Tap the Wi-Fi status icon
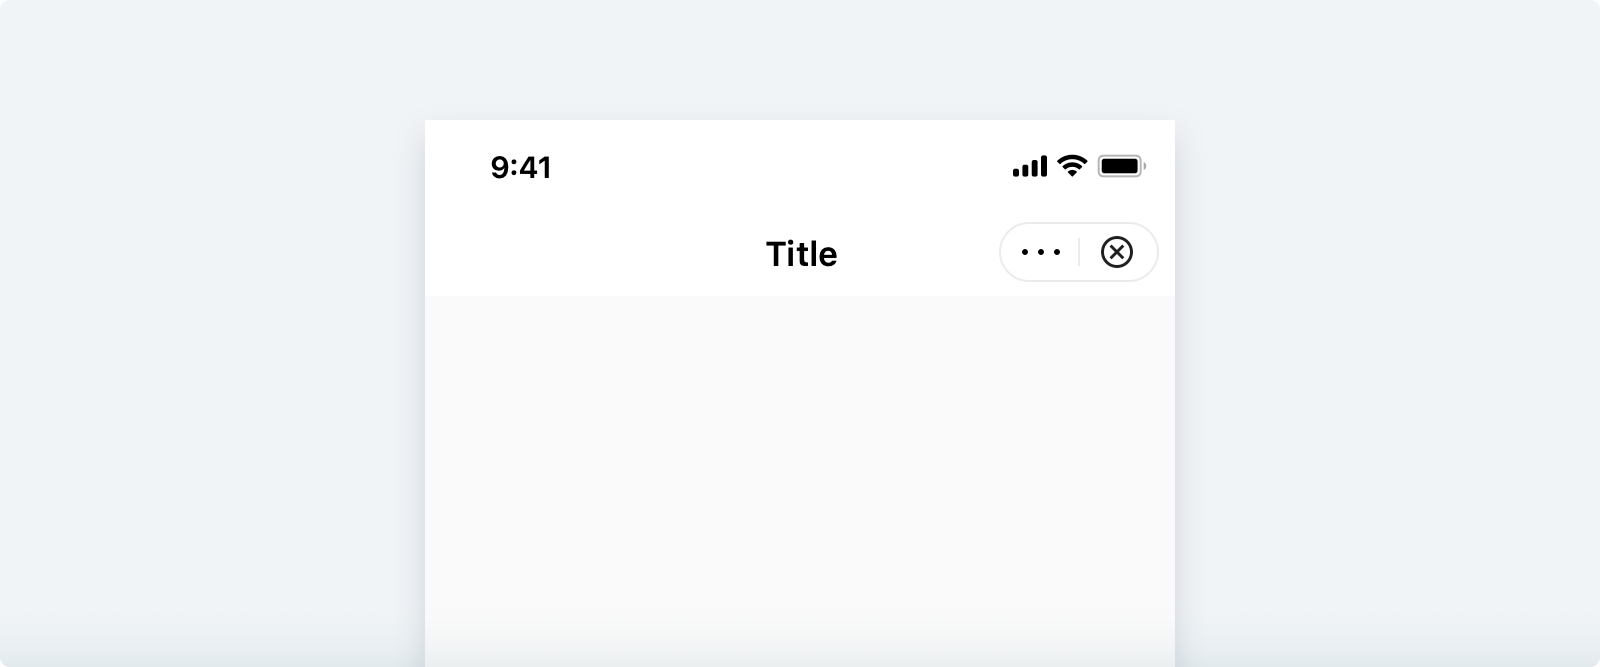 (1072, 166)
